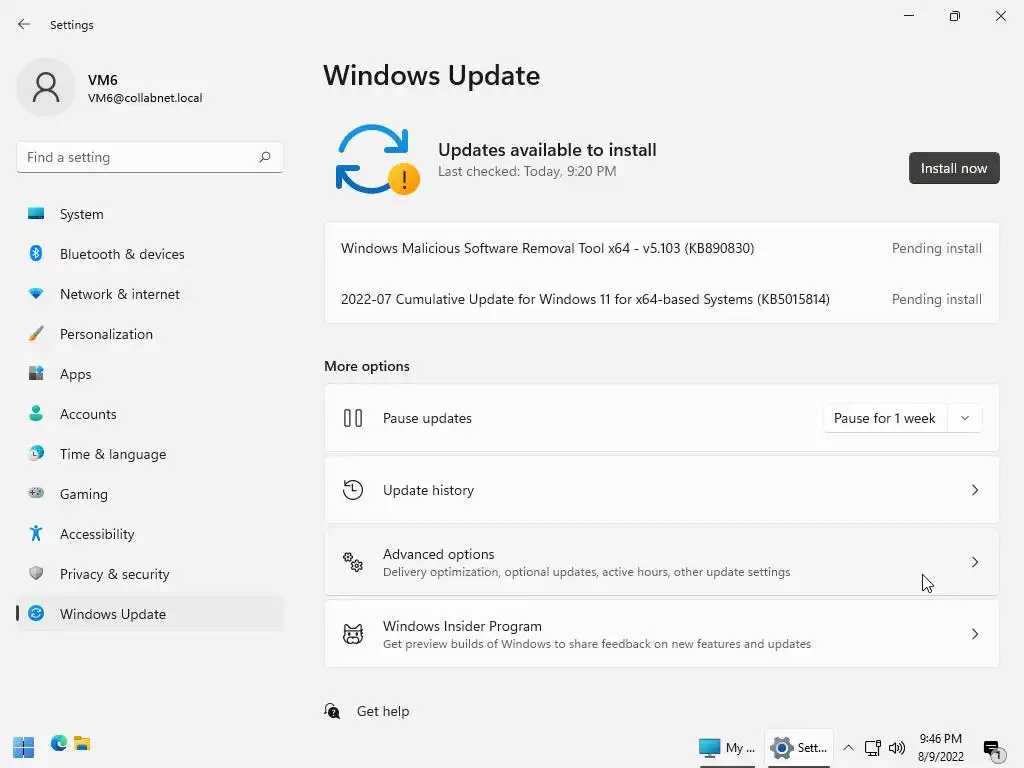The height and width of the screenshot is (768, 1024).
Task: Click the search magnifier icon
Action: 264,157
